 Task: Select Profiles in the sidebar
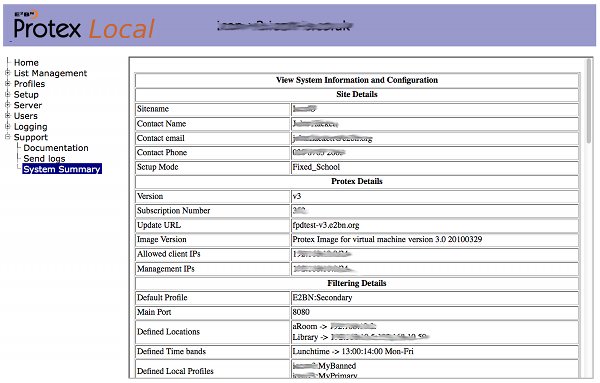29,84
